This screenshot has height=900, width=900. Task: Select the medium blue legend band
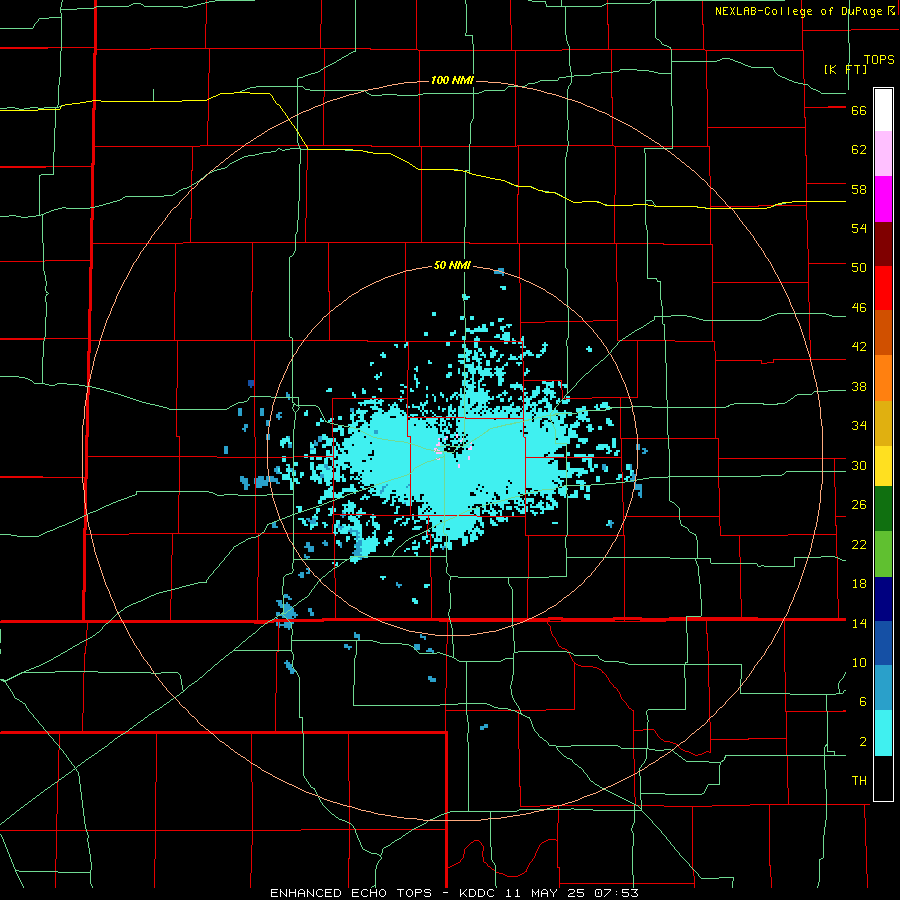[x=883, y=643]
